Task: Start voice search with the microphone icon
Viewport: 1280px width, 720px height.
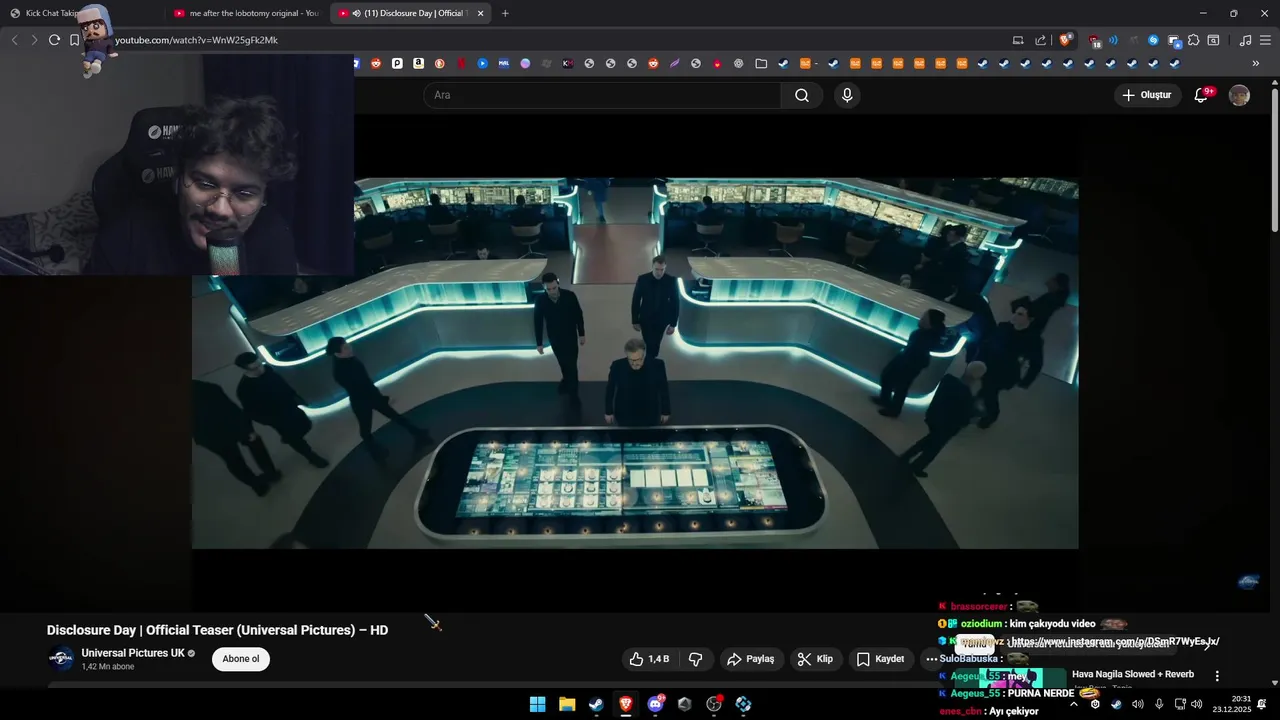Action: coord(847,95)
